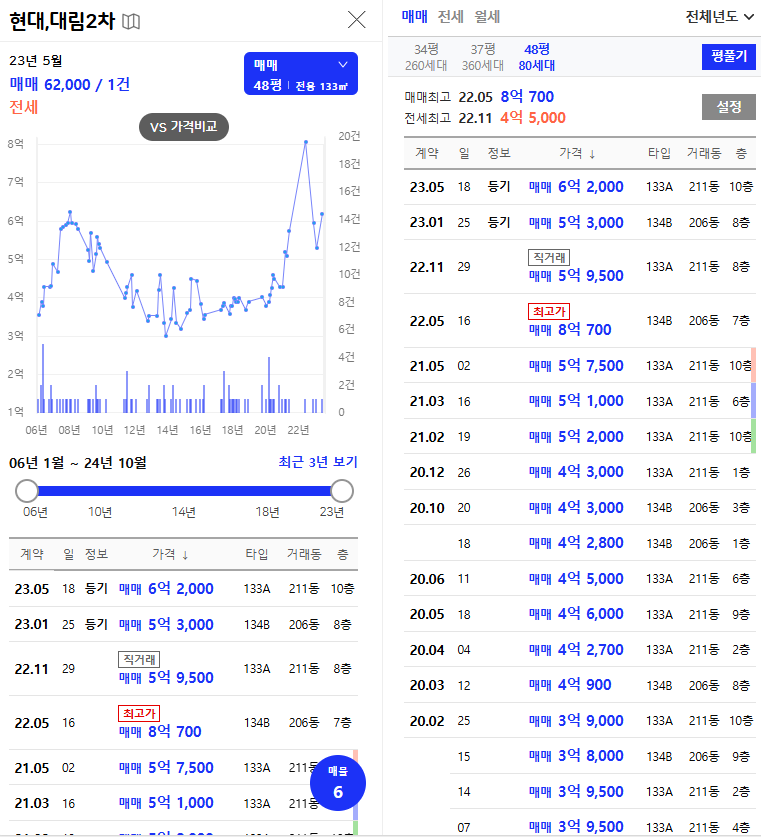Select the 매매 3억 8,000 row
Image resolution: width=761 pixels, height=837 pixels.
point(580,756)
